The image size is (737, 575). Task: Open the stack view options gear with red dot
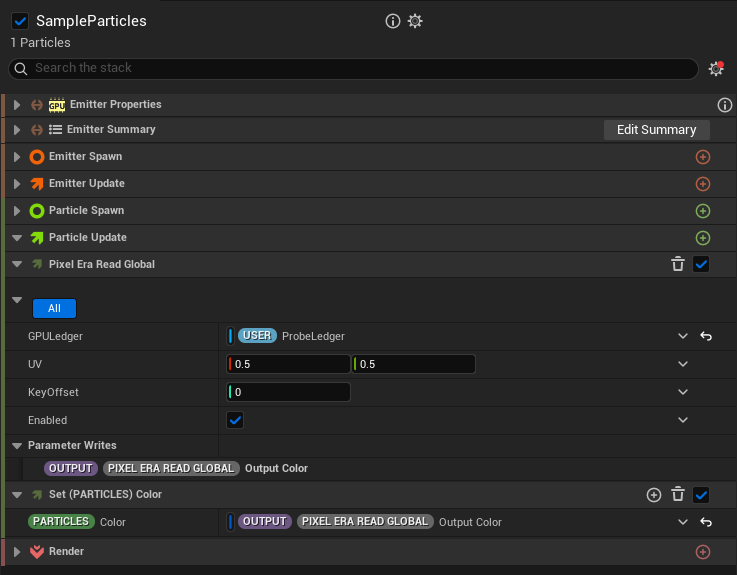click(716, 69)
